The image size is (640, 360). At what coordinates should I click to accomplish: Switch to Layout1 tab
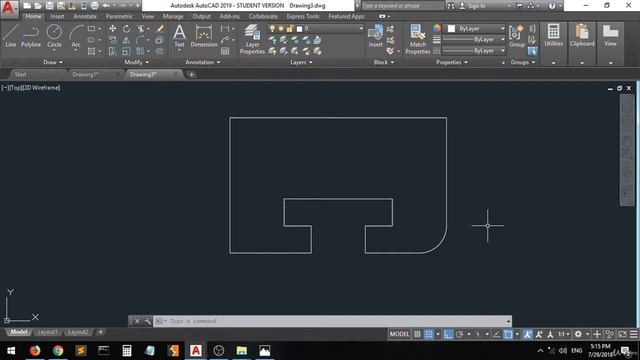(47, 332)
